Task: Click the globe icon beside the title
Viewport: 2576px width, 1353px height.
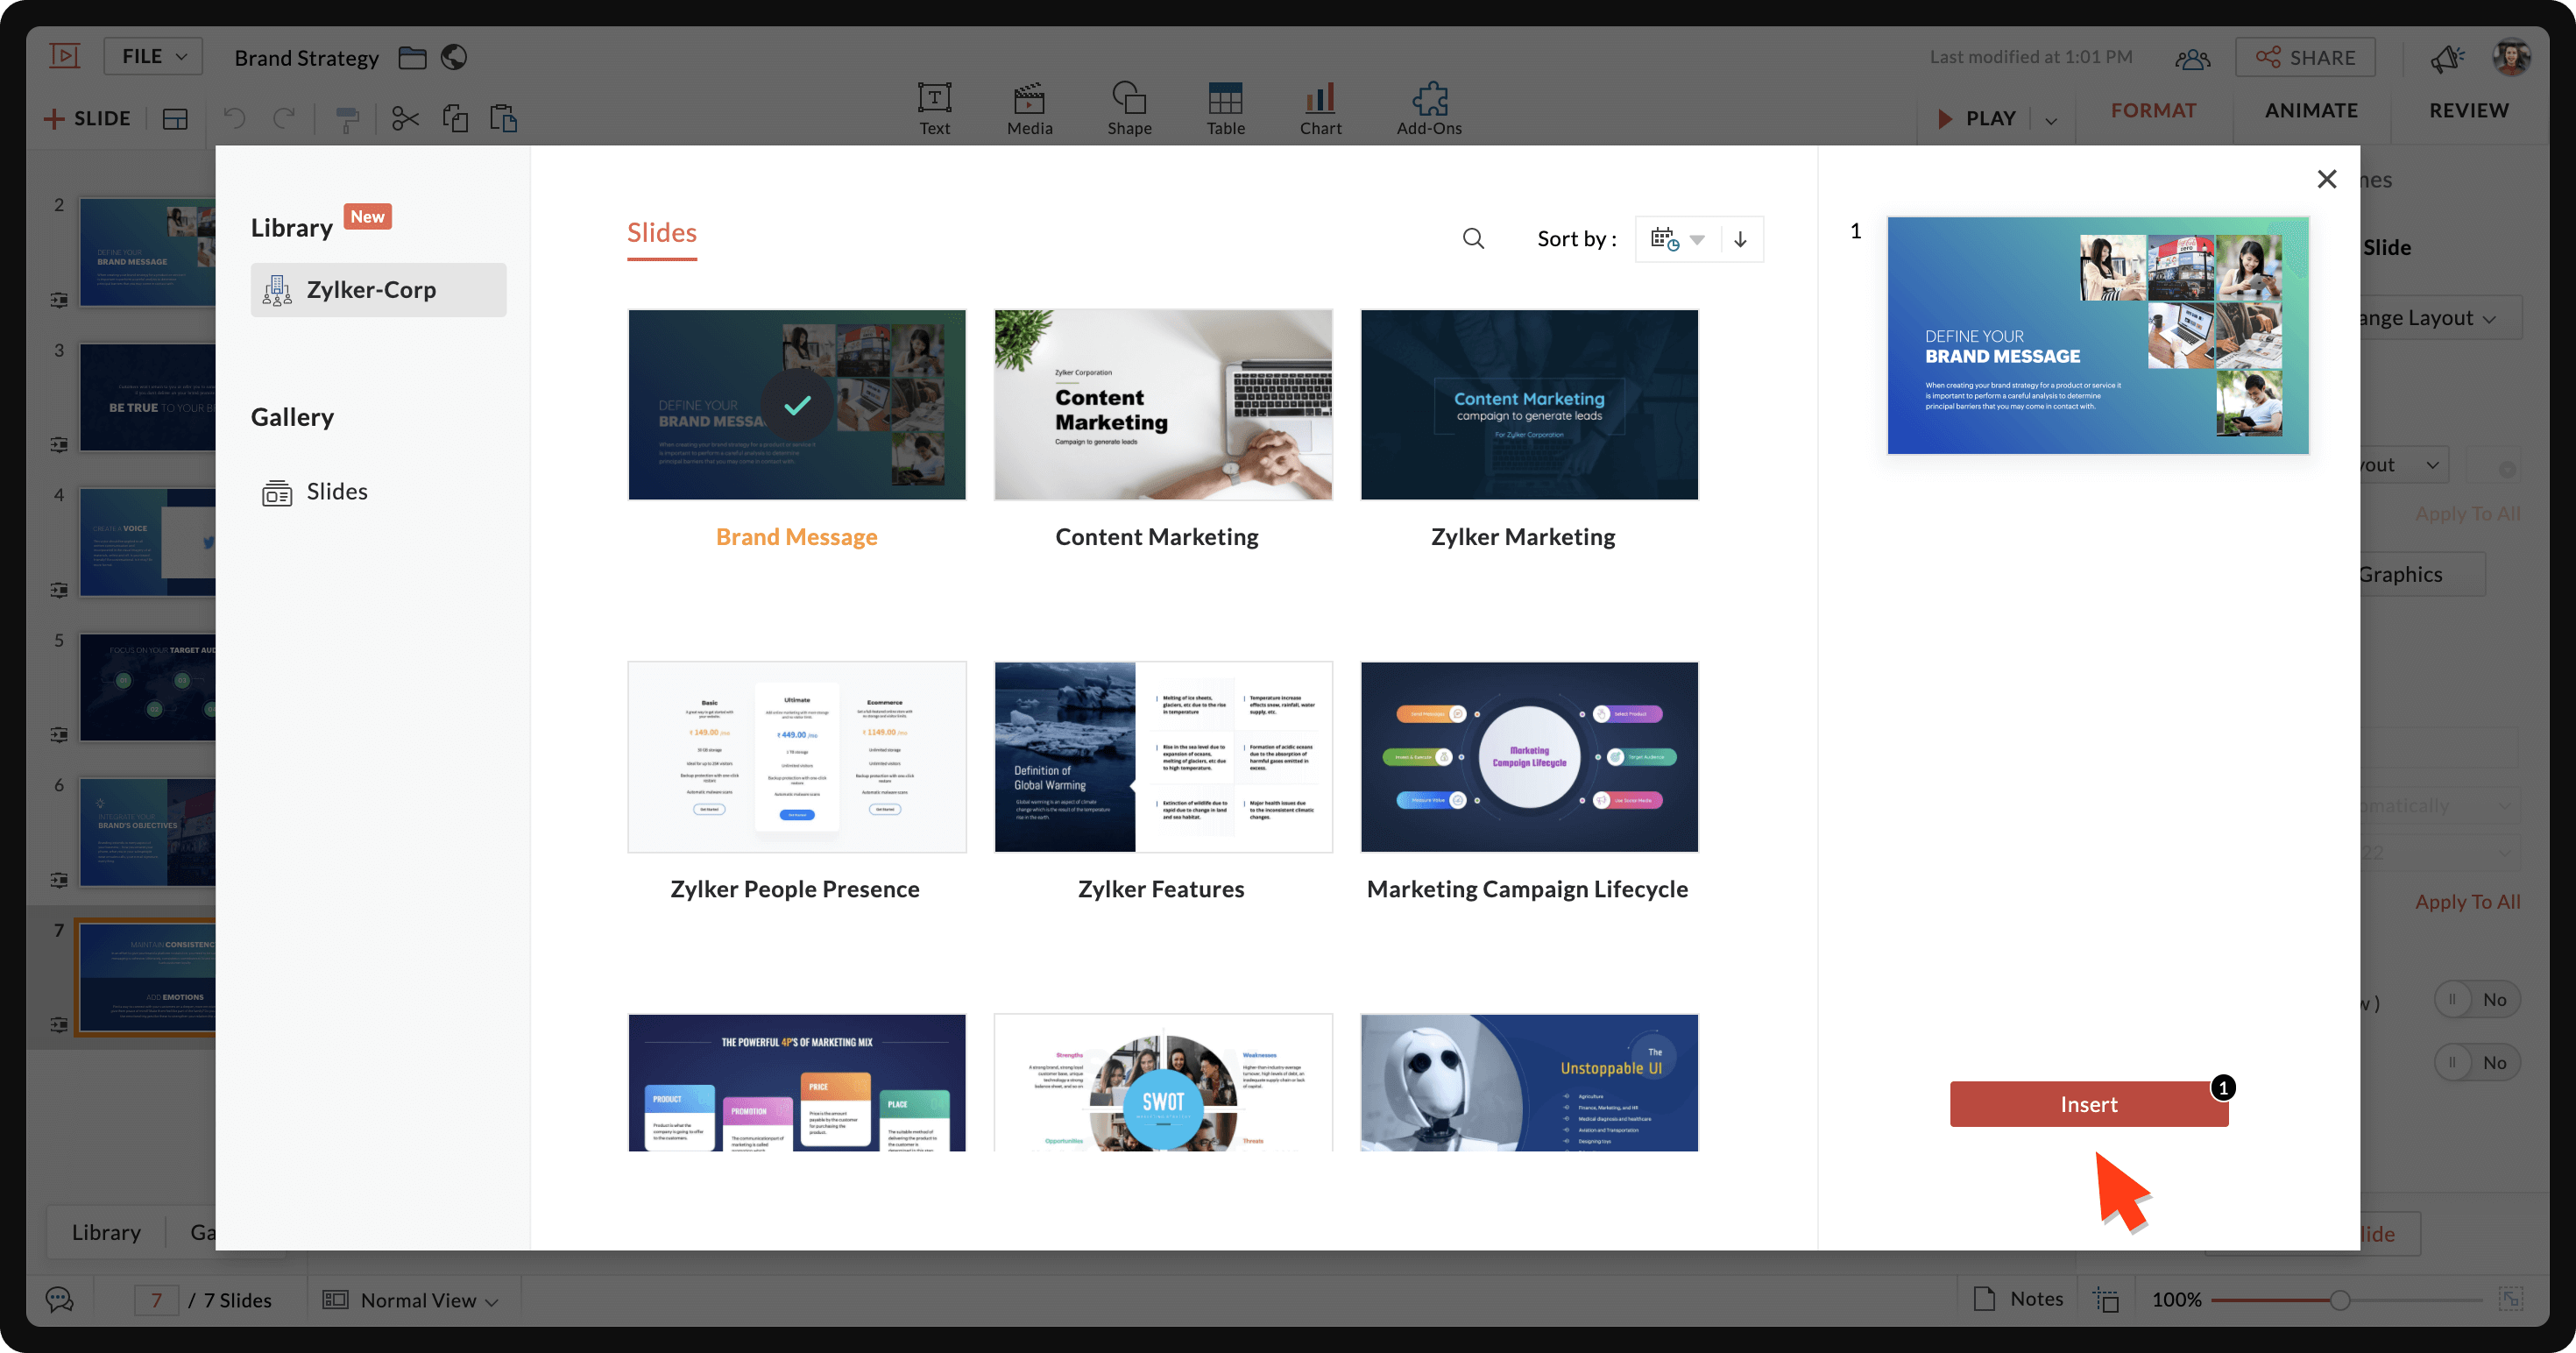Action: pos(454,57)
